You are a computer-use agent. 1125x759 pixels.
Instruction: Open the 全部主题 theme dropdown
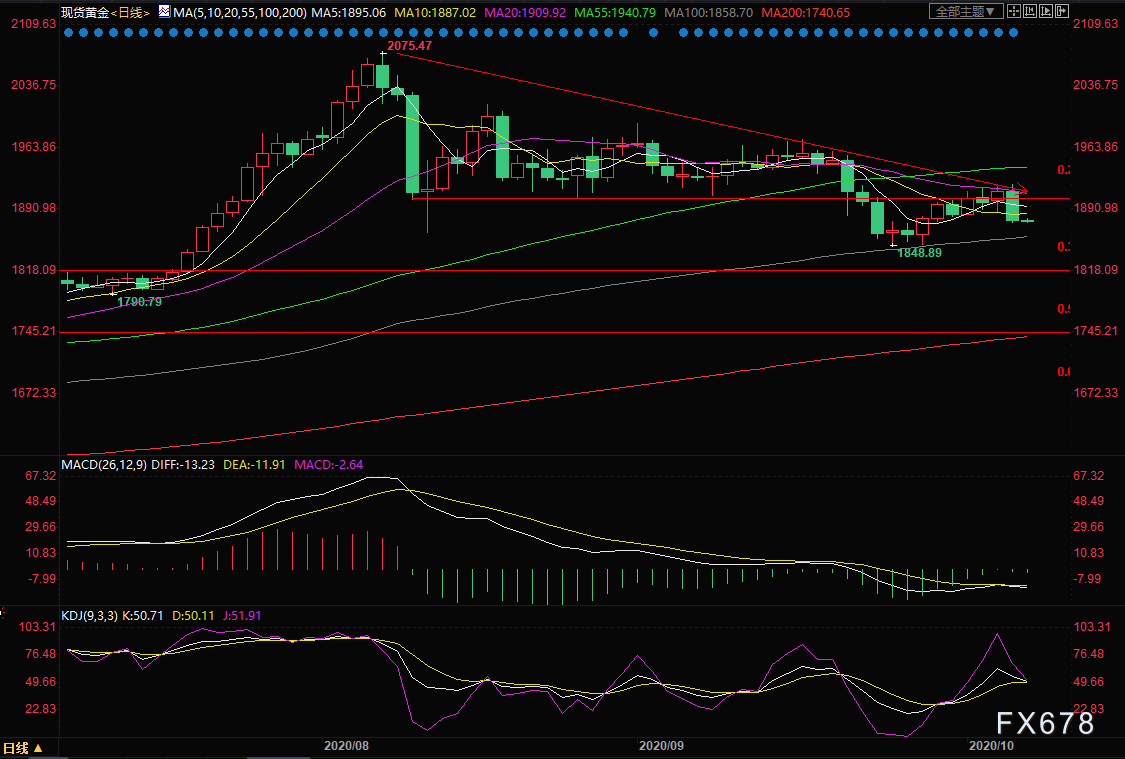click(x=966, y=12)
